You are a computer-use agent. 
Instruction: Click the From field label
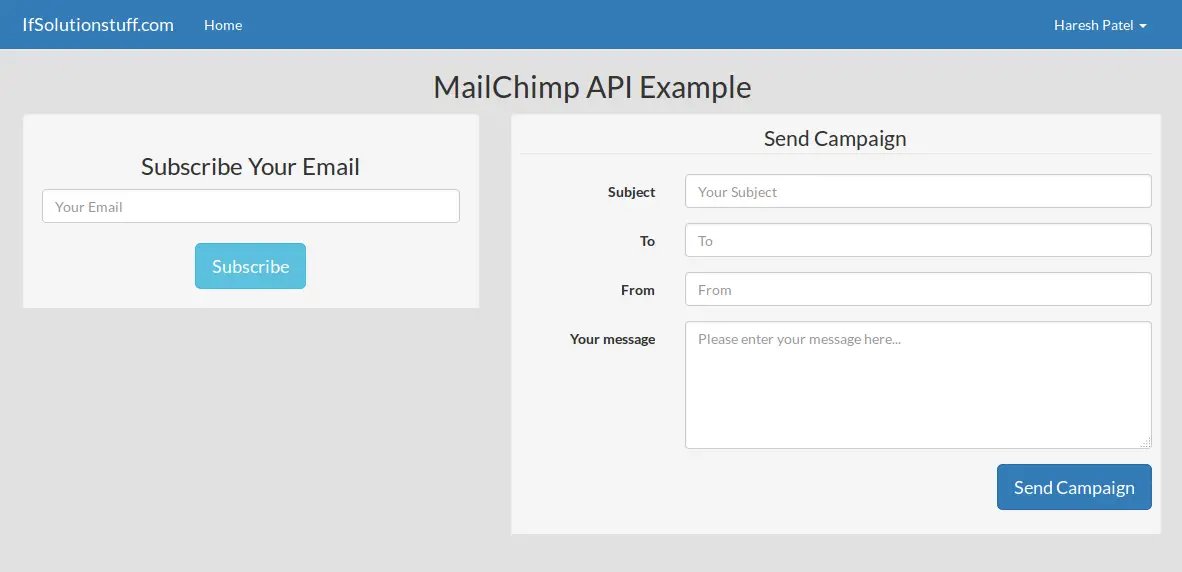click(x=637, y=290)
